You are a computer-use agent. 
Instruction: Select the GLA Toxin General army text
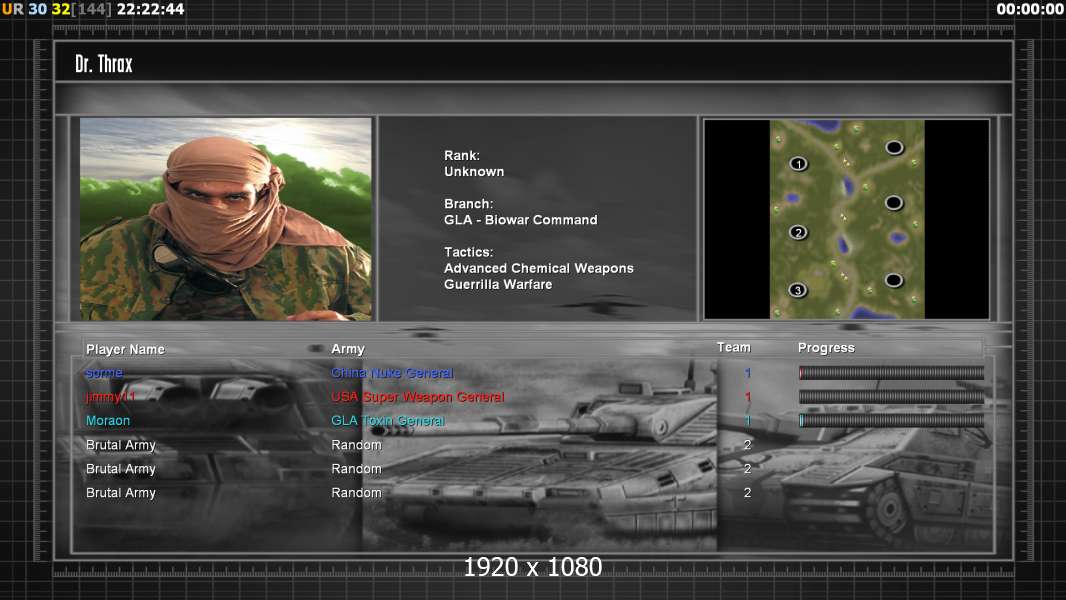click(x=388, y=421)
